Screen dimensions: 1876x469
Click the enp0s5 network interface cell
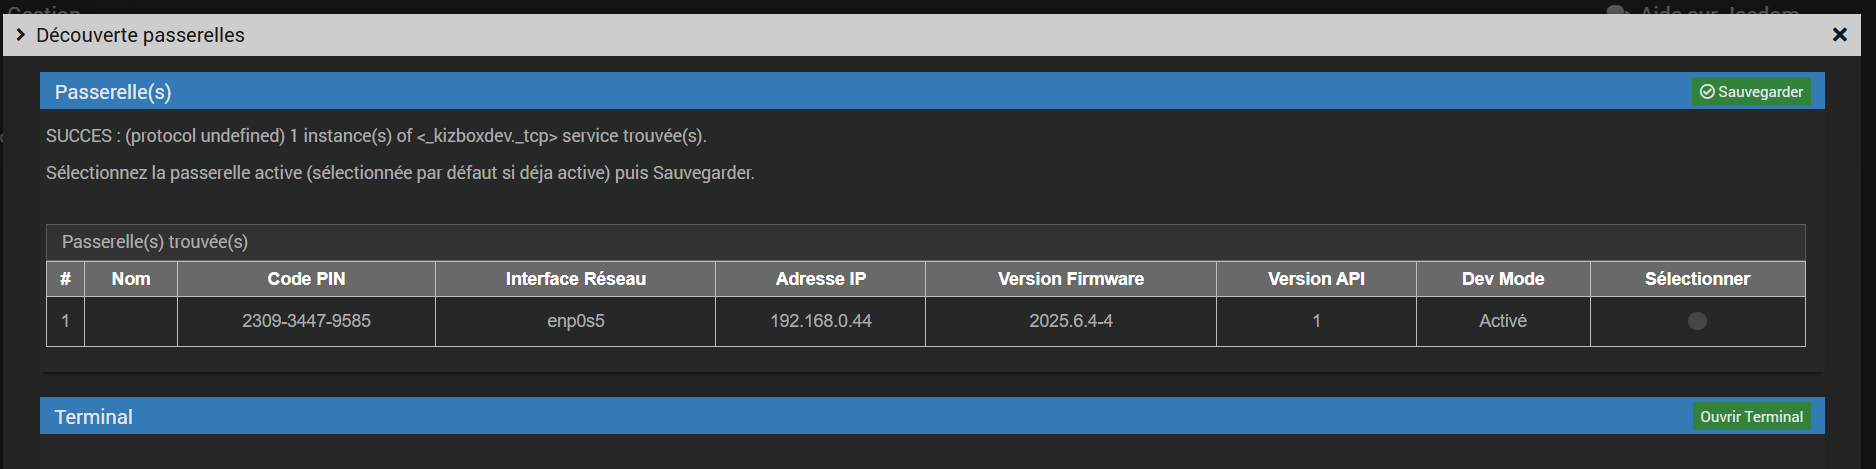click(575, 321)
